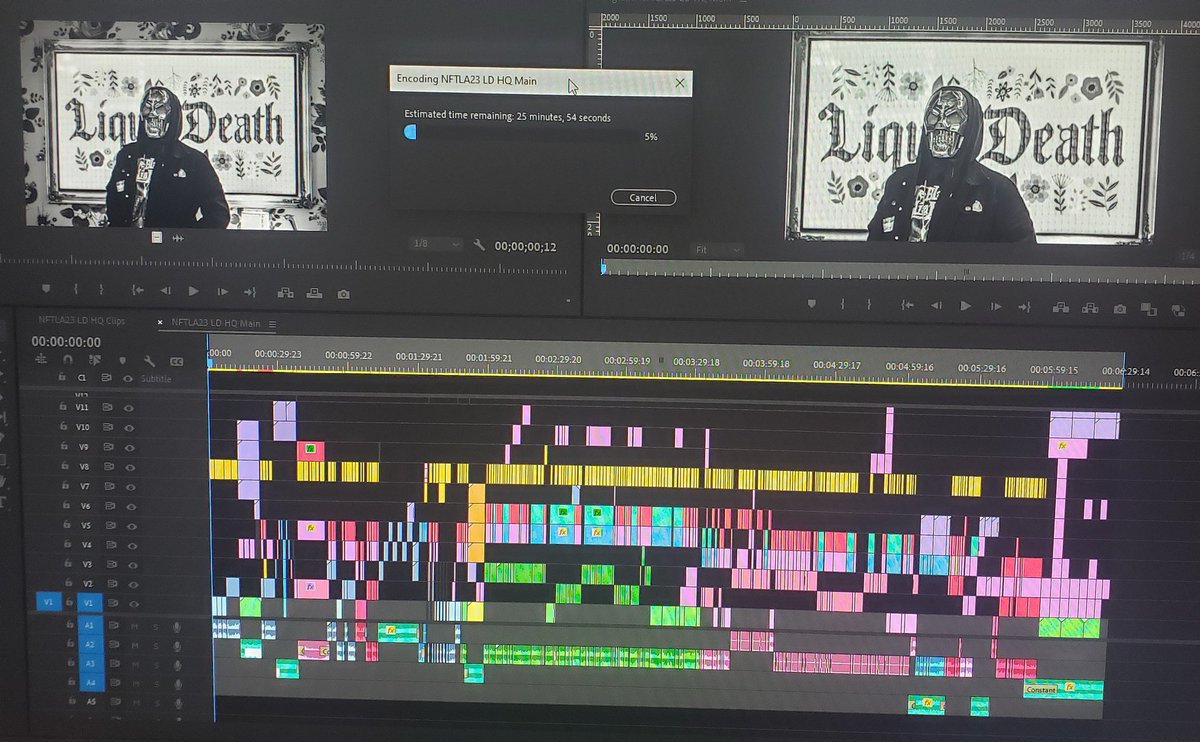
Task: Click Play in the Source monitor
Action: point(193,292)
